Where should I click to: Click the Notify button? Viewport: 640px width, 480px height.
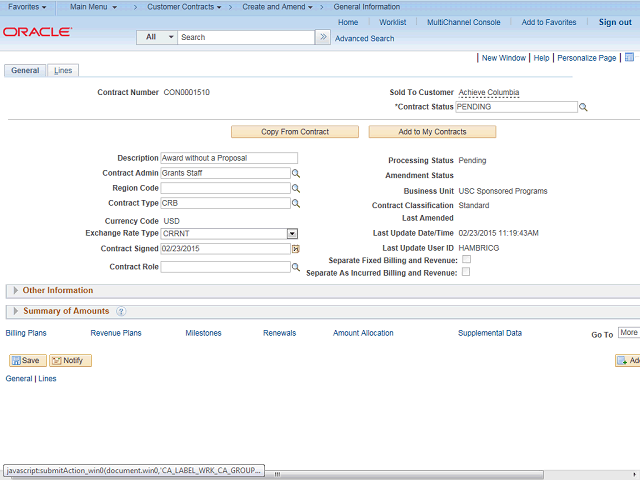[70, 360]
